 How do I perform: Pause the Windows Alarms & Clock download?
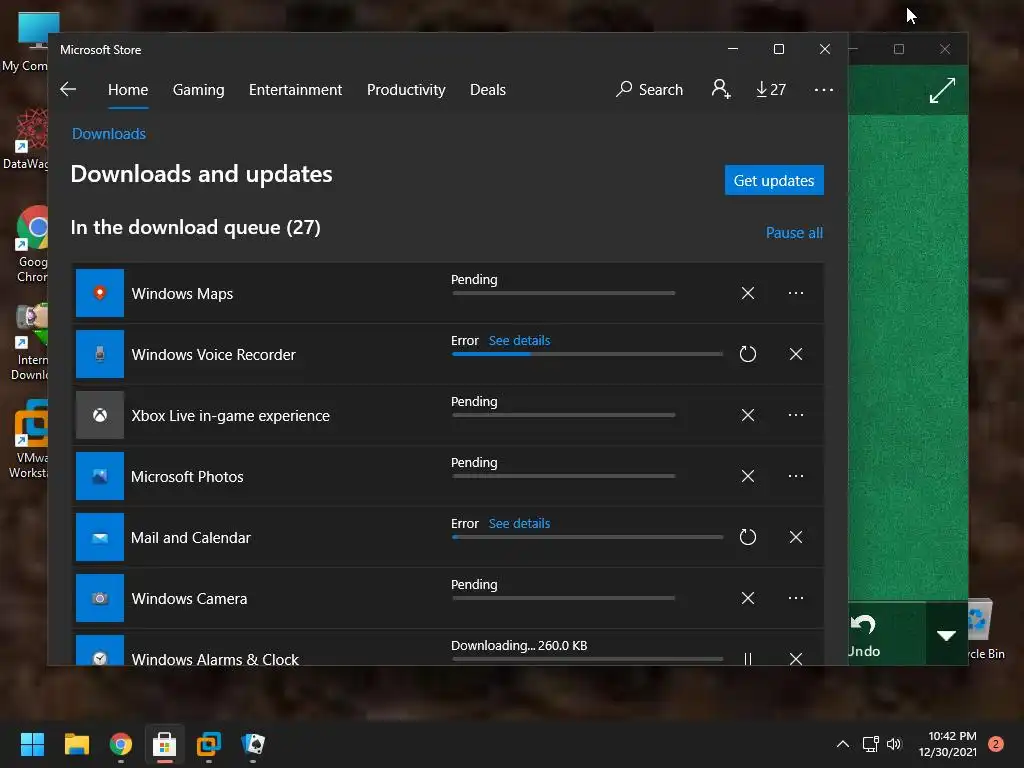tap(748, 658)
